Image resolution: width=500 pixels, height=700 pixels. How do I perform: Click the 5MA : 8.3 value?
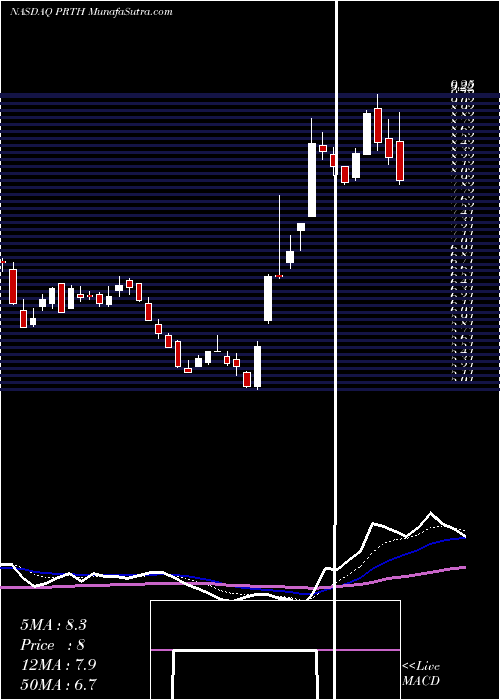(x=54, y=625)
